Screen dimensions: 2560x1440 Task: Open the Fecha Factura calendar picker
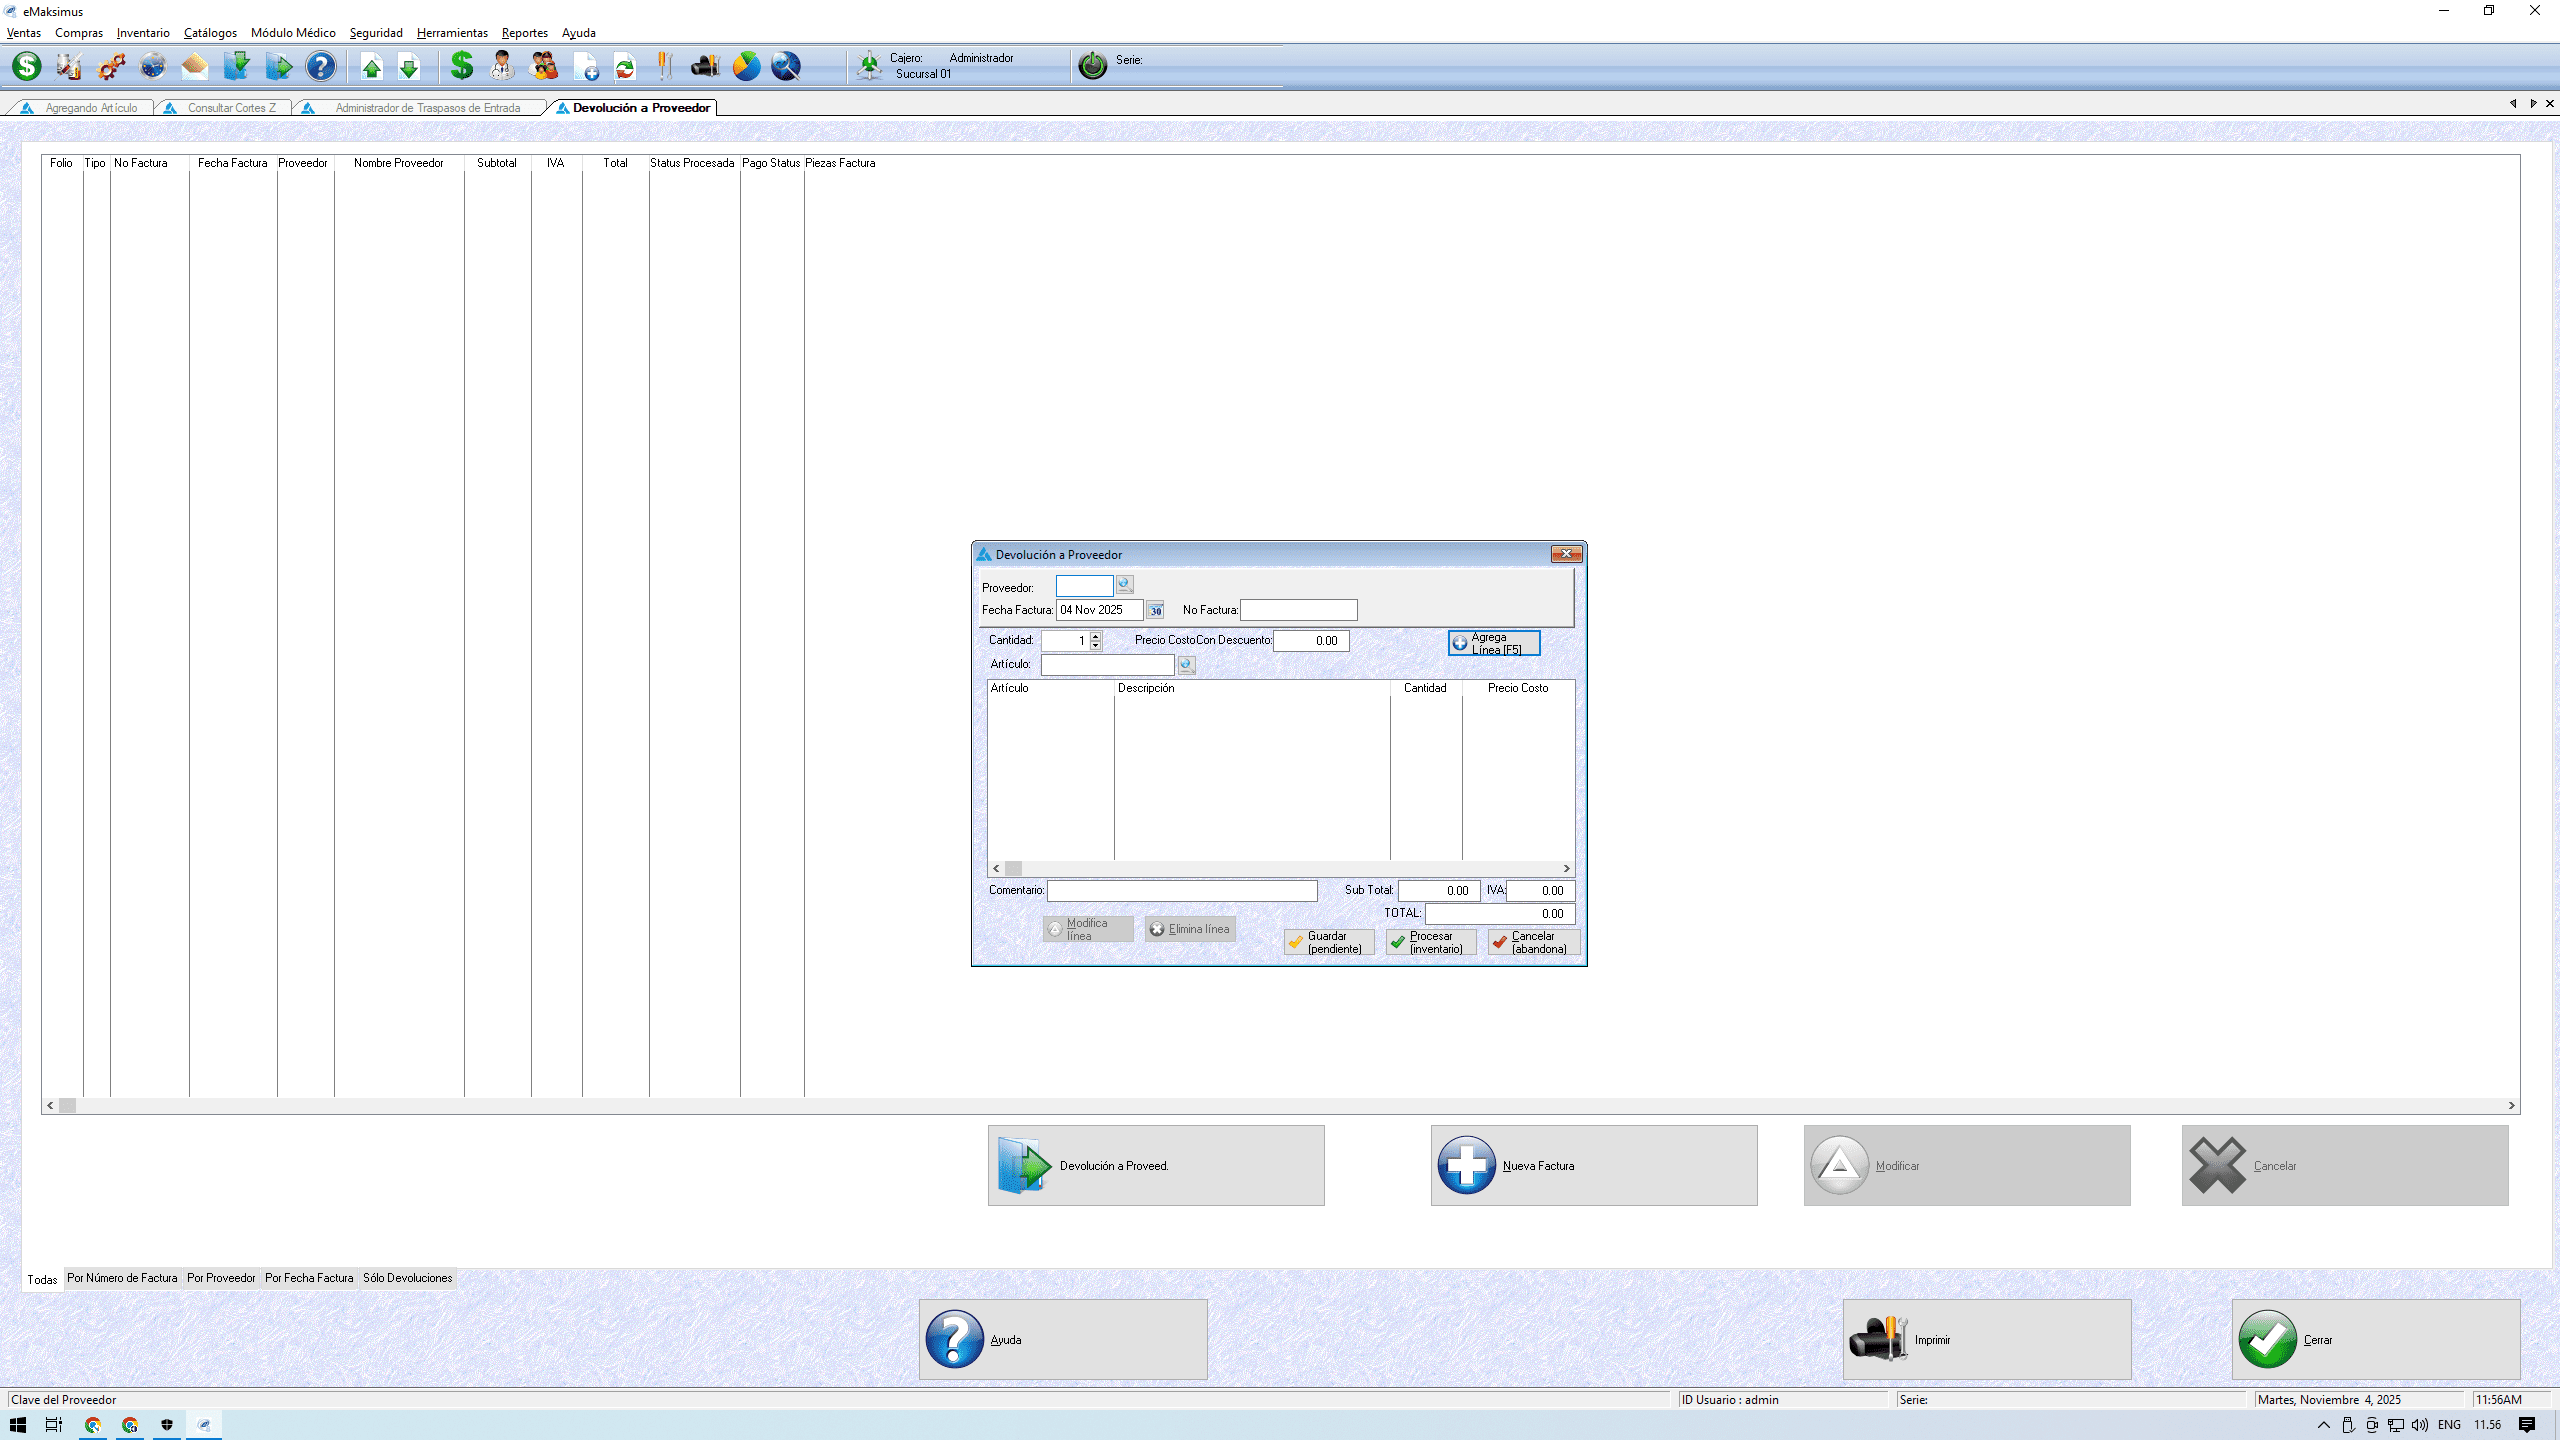tap(1156, 610)
